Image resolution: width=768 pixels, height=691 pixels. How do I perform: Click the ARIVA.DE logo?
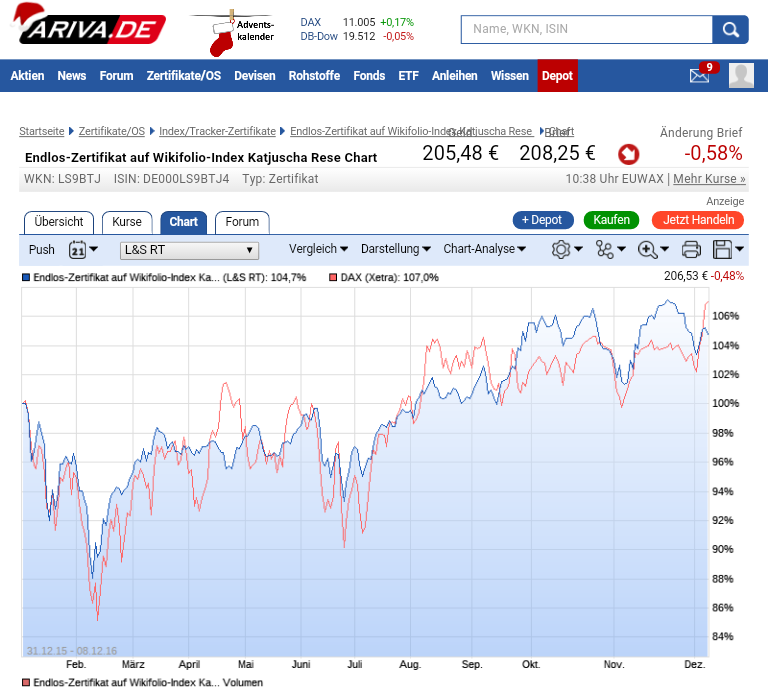click(90, 27)
